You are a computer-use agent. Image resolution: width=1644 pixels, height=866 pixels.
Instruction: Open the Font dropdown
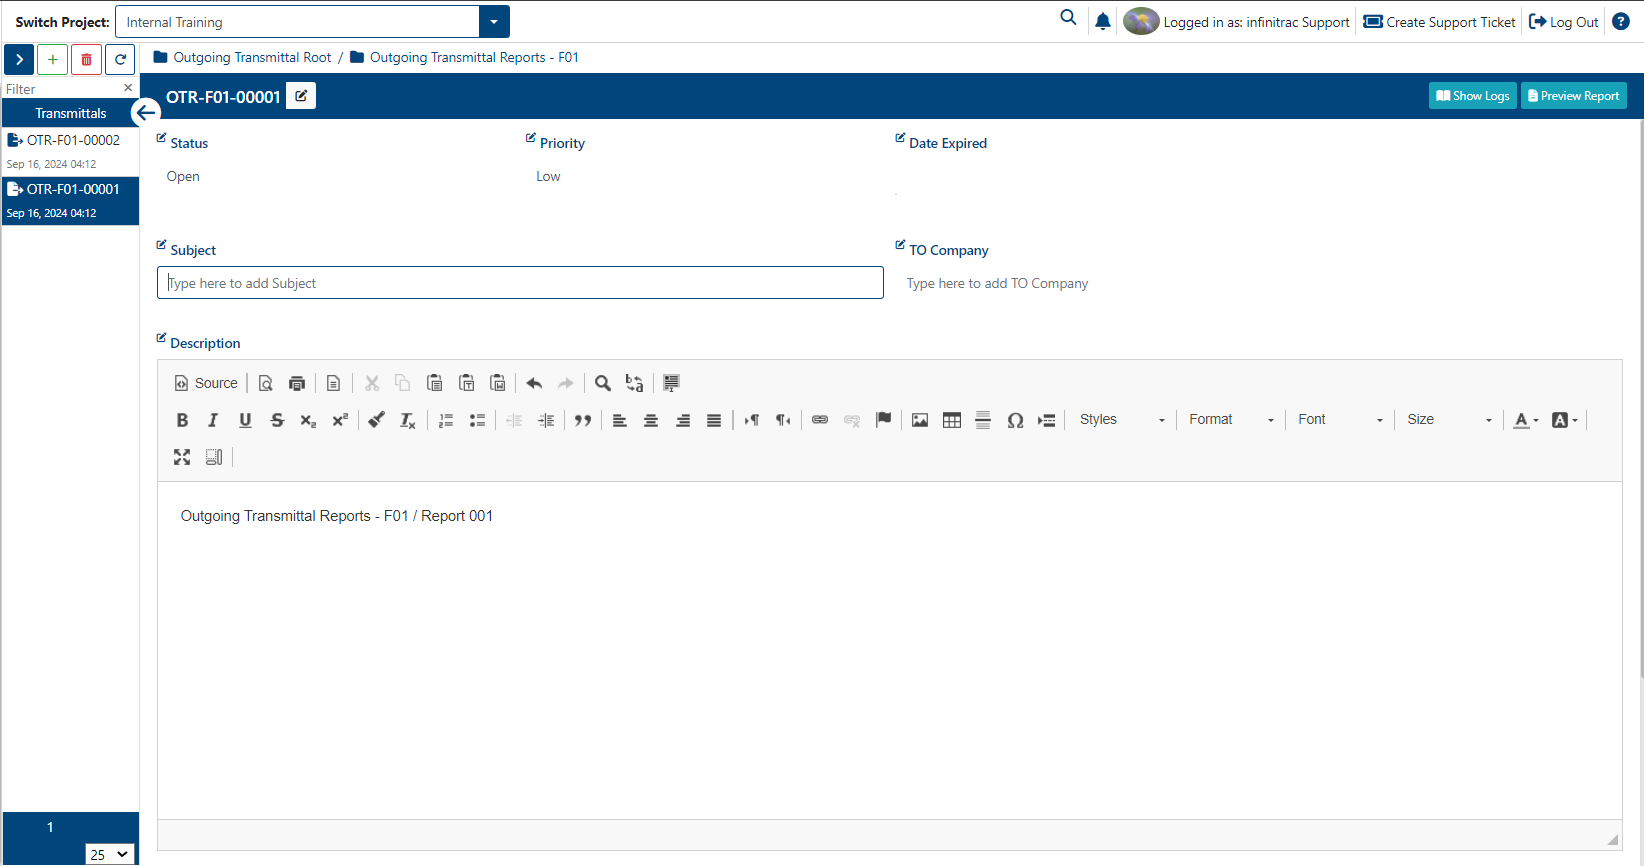[1340, 420]
